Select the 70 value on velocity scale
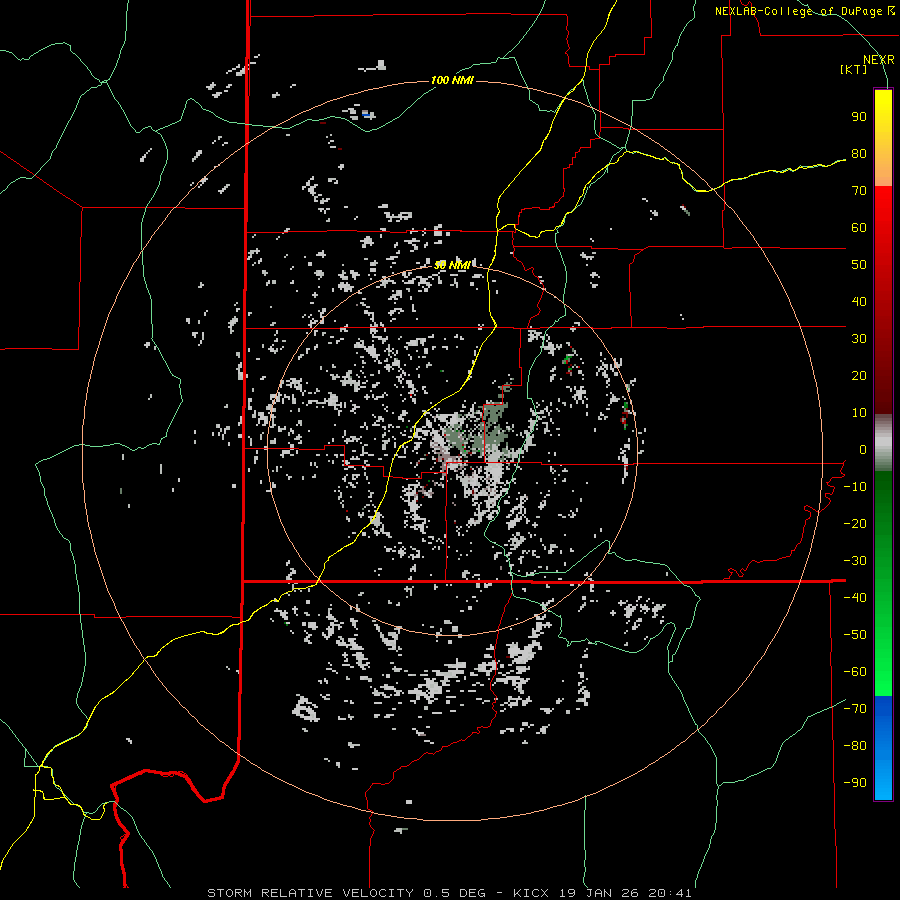900x900 pixels. pyautogui.click(x=859, y=191)
